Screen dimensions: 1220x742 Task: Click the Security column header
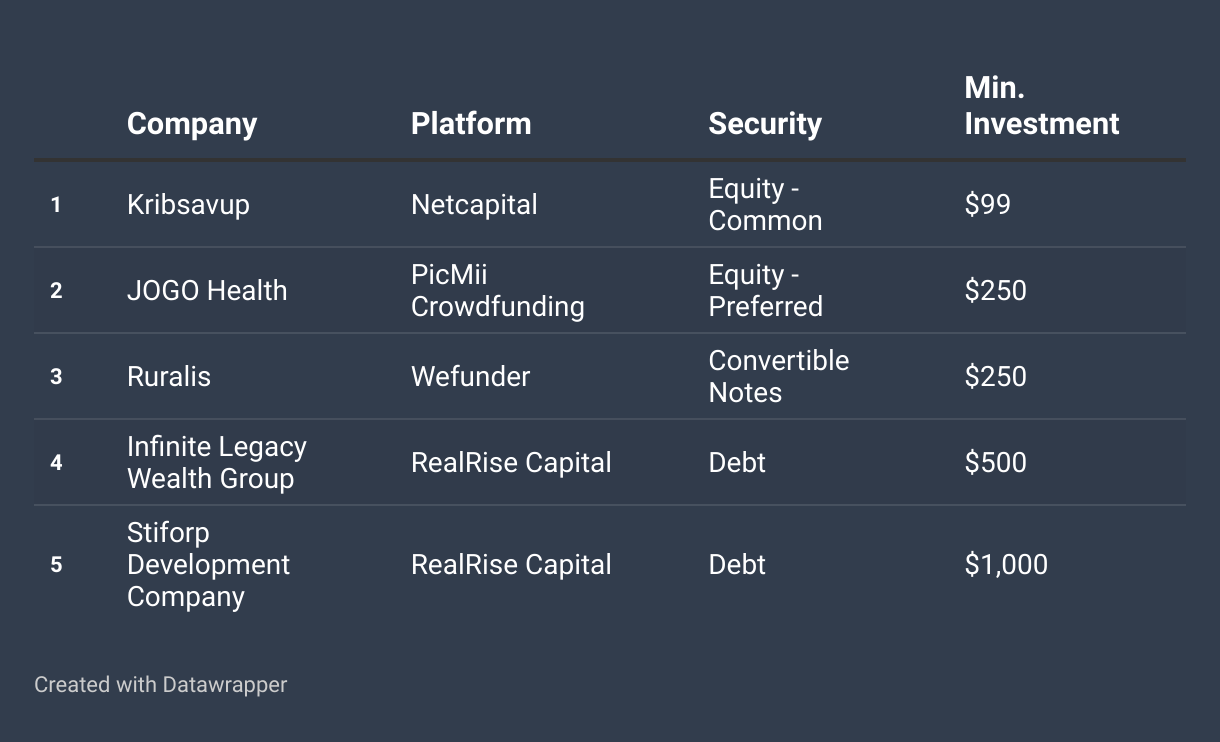tap(765, 124)
